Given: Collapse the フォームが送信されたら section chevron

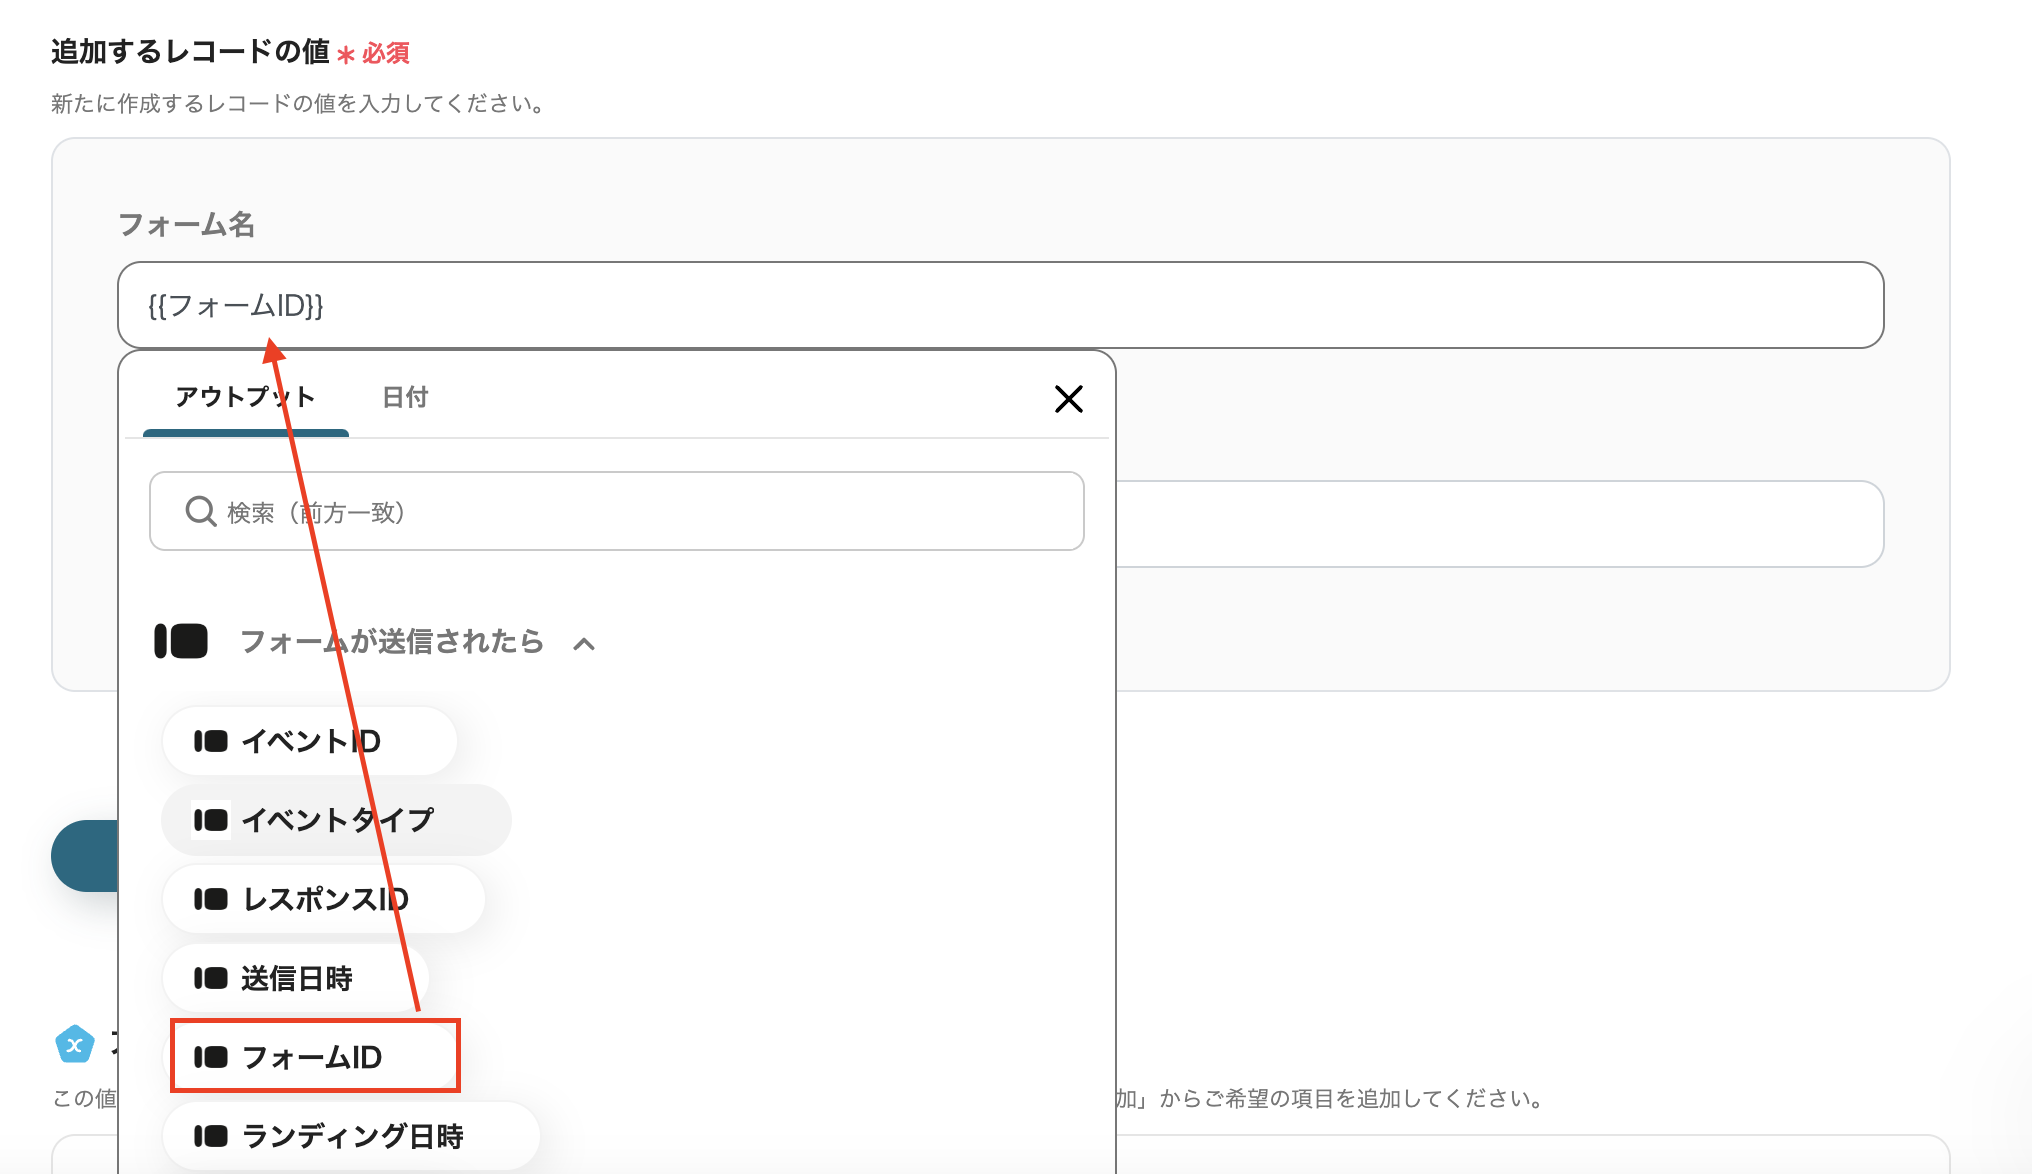Looking at the screenshot, I should click(584, 644).
